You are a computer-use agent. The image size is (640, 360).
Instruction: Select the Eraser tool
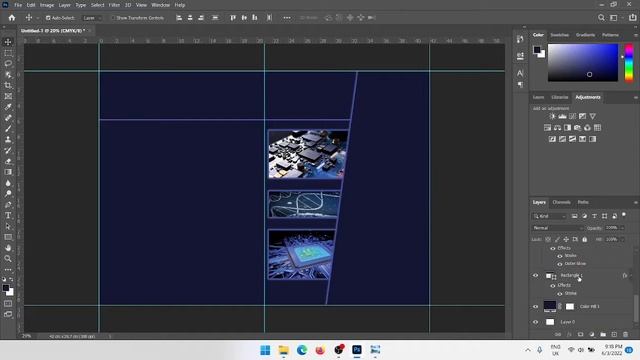(x=8, y=161)
